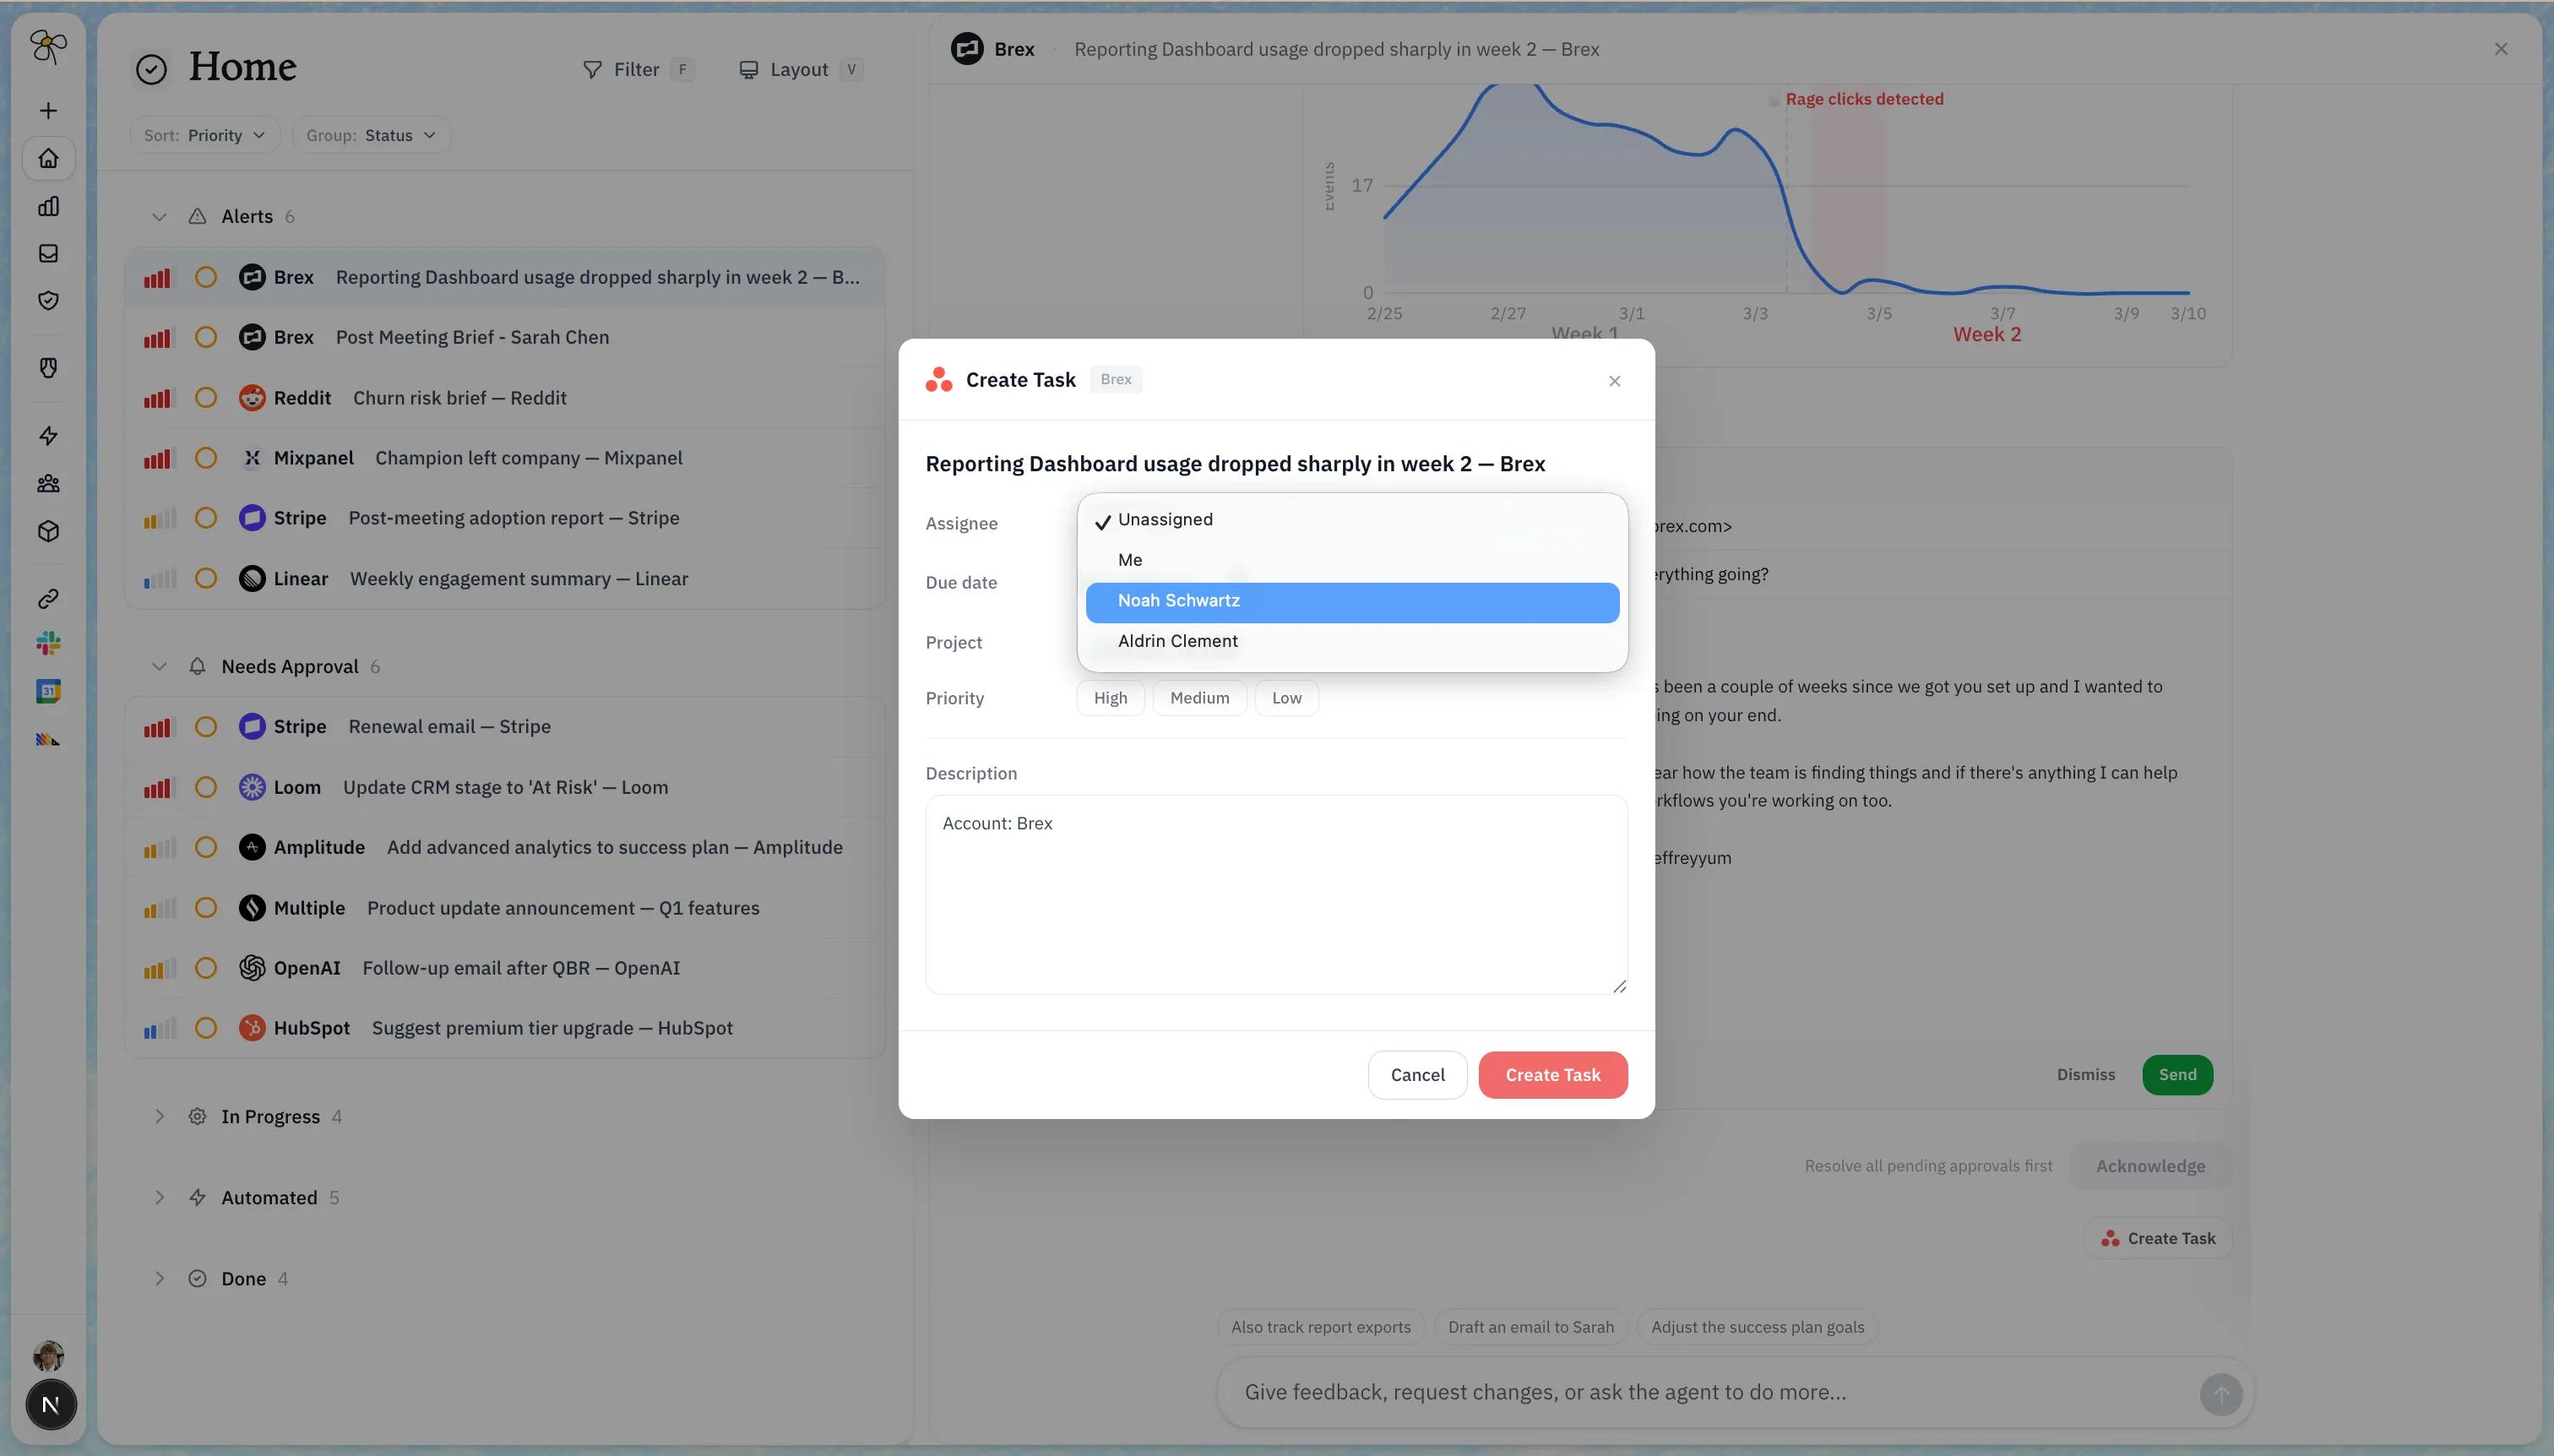This screenshot has height=1456, width=2554.
Task: Click into the Description text area
Action: click(x=1275, y=894)
